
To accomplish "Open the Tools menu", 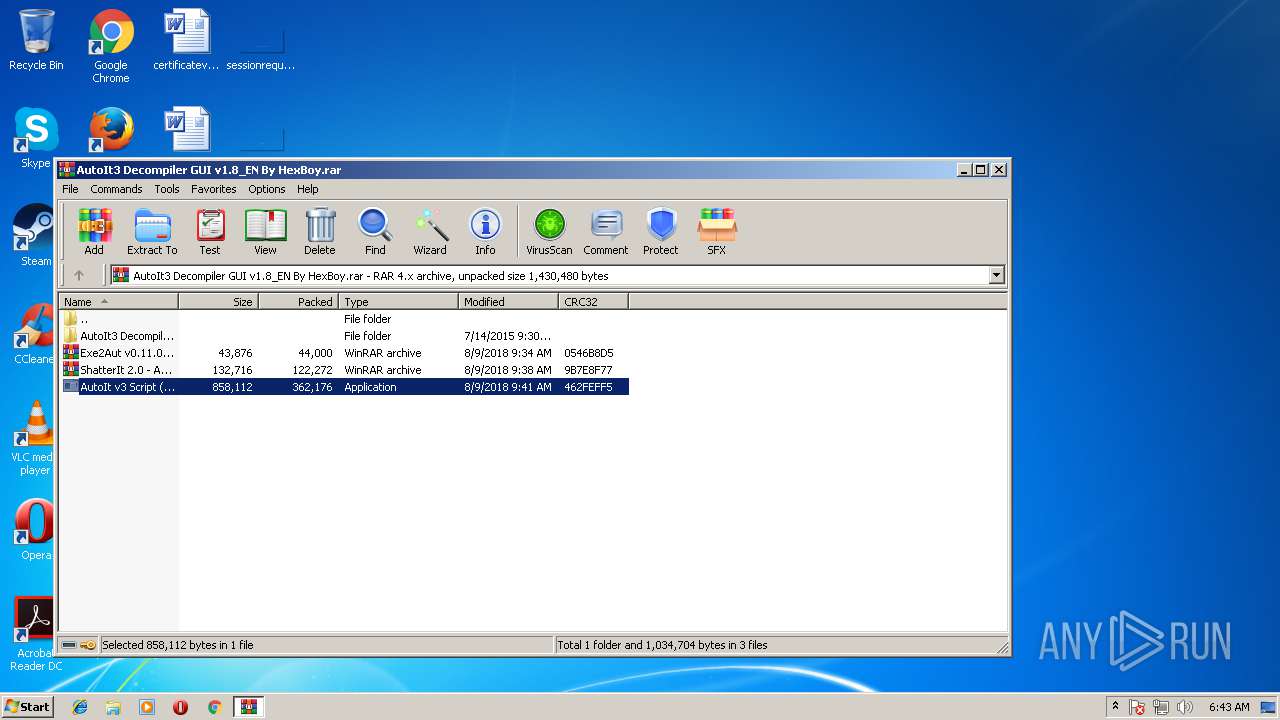I will pyautogui.click(x=167, y=189).
